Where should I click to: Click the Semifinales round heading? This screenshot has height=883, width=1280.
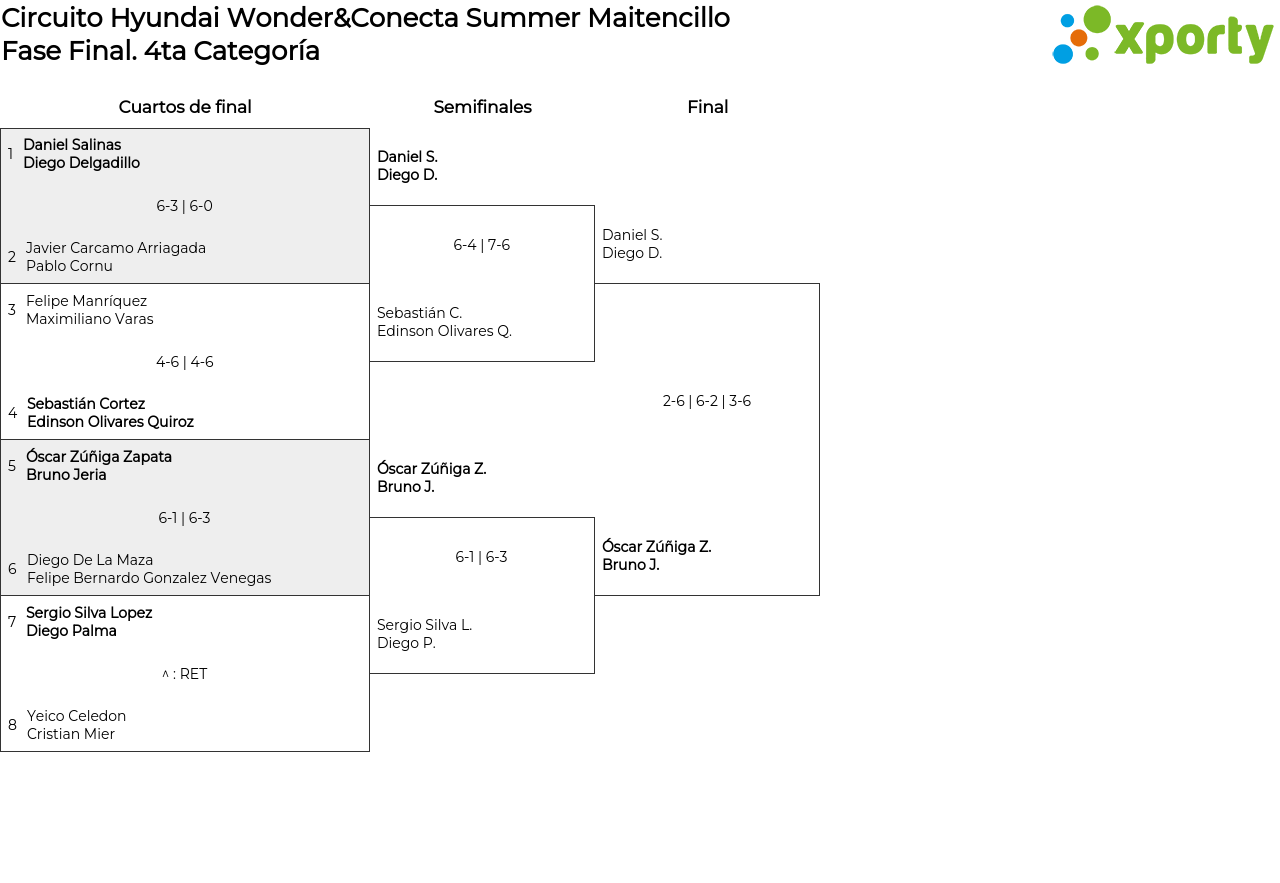(x=482, y=107)
